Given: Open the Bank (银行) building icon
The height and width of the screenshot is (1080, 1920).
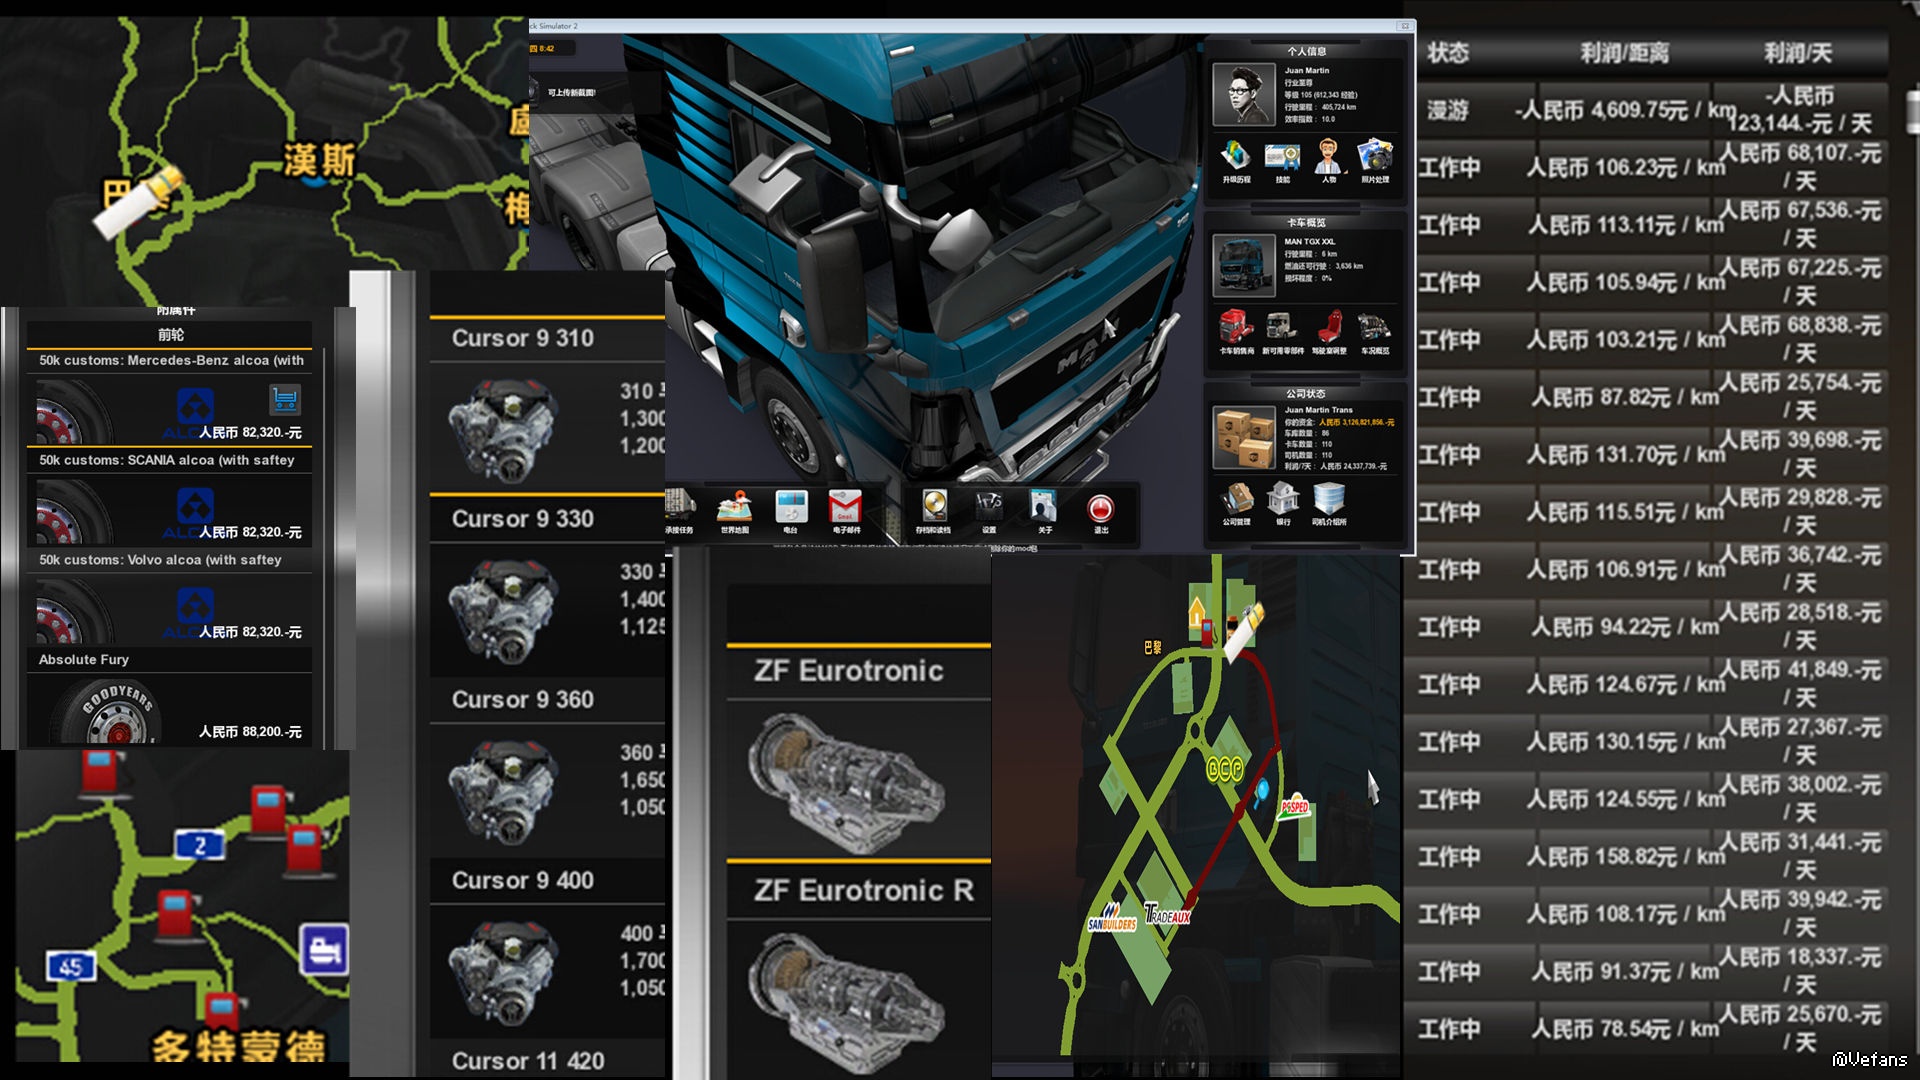Looking at the screenshot, I should click(x=1283, y=499).
